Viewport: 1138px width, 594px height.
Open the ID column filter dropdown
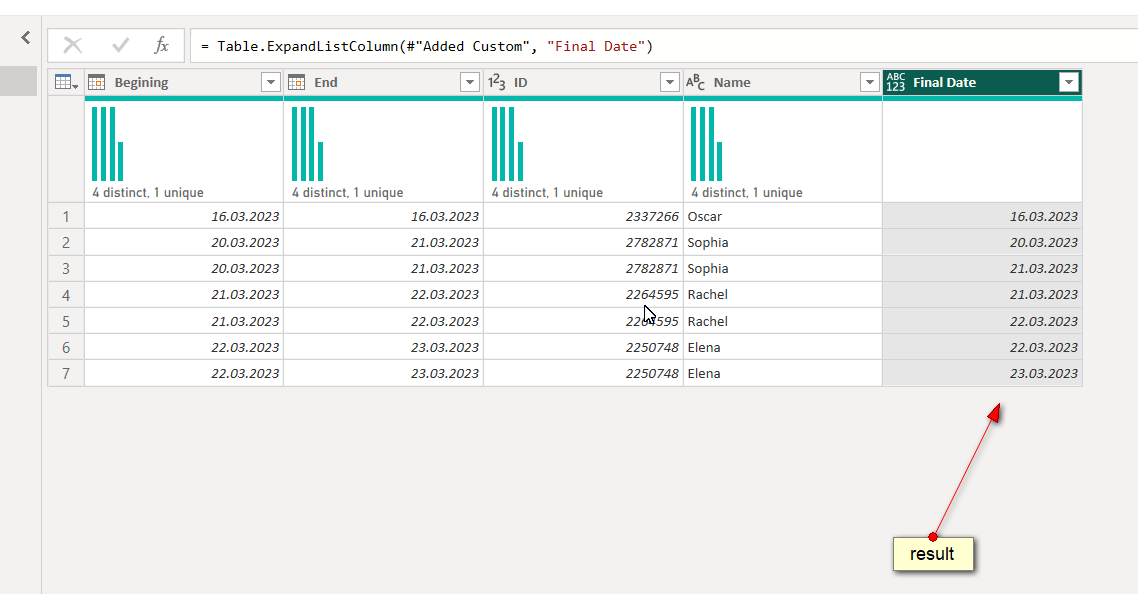pos(670,83)
